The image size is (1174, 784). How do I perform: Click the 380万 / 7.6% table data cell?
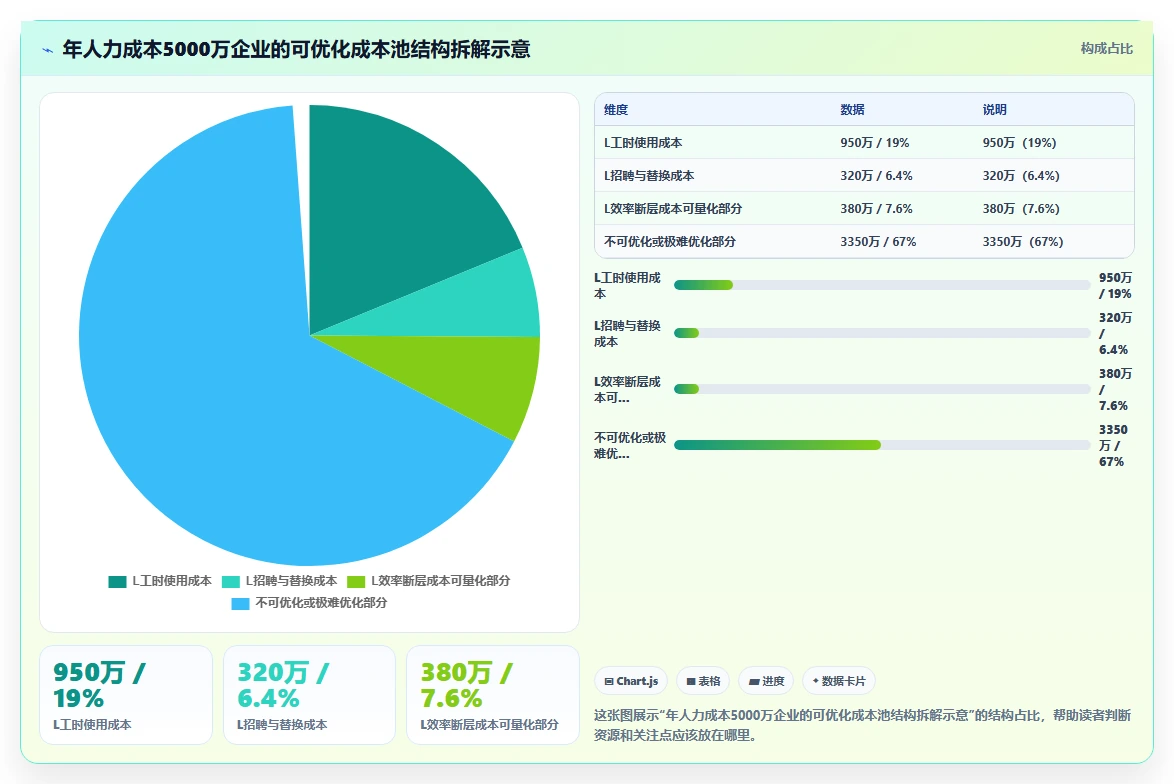tap(876, 208)
